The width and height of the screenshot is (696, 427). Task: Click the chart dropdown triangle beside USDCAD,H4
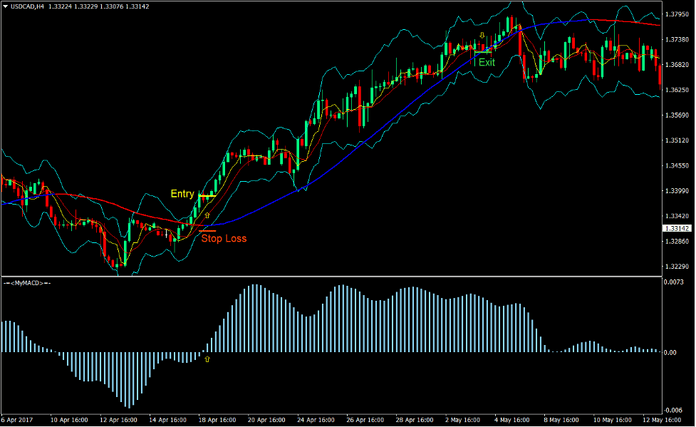5,7
